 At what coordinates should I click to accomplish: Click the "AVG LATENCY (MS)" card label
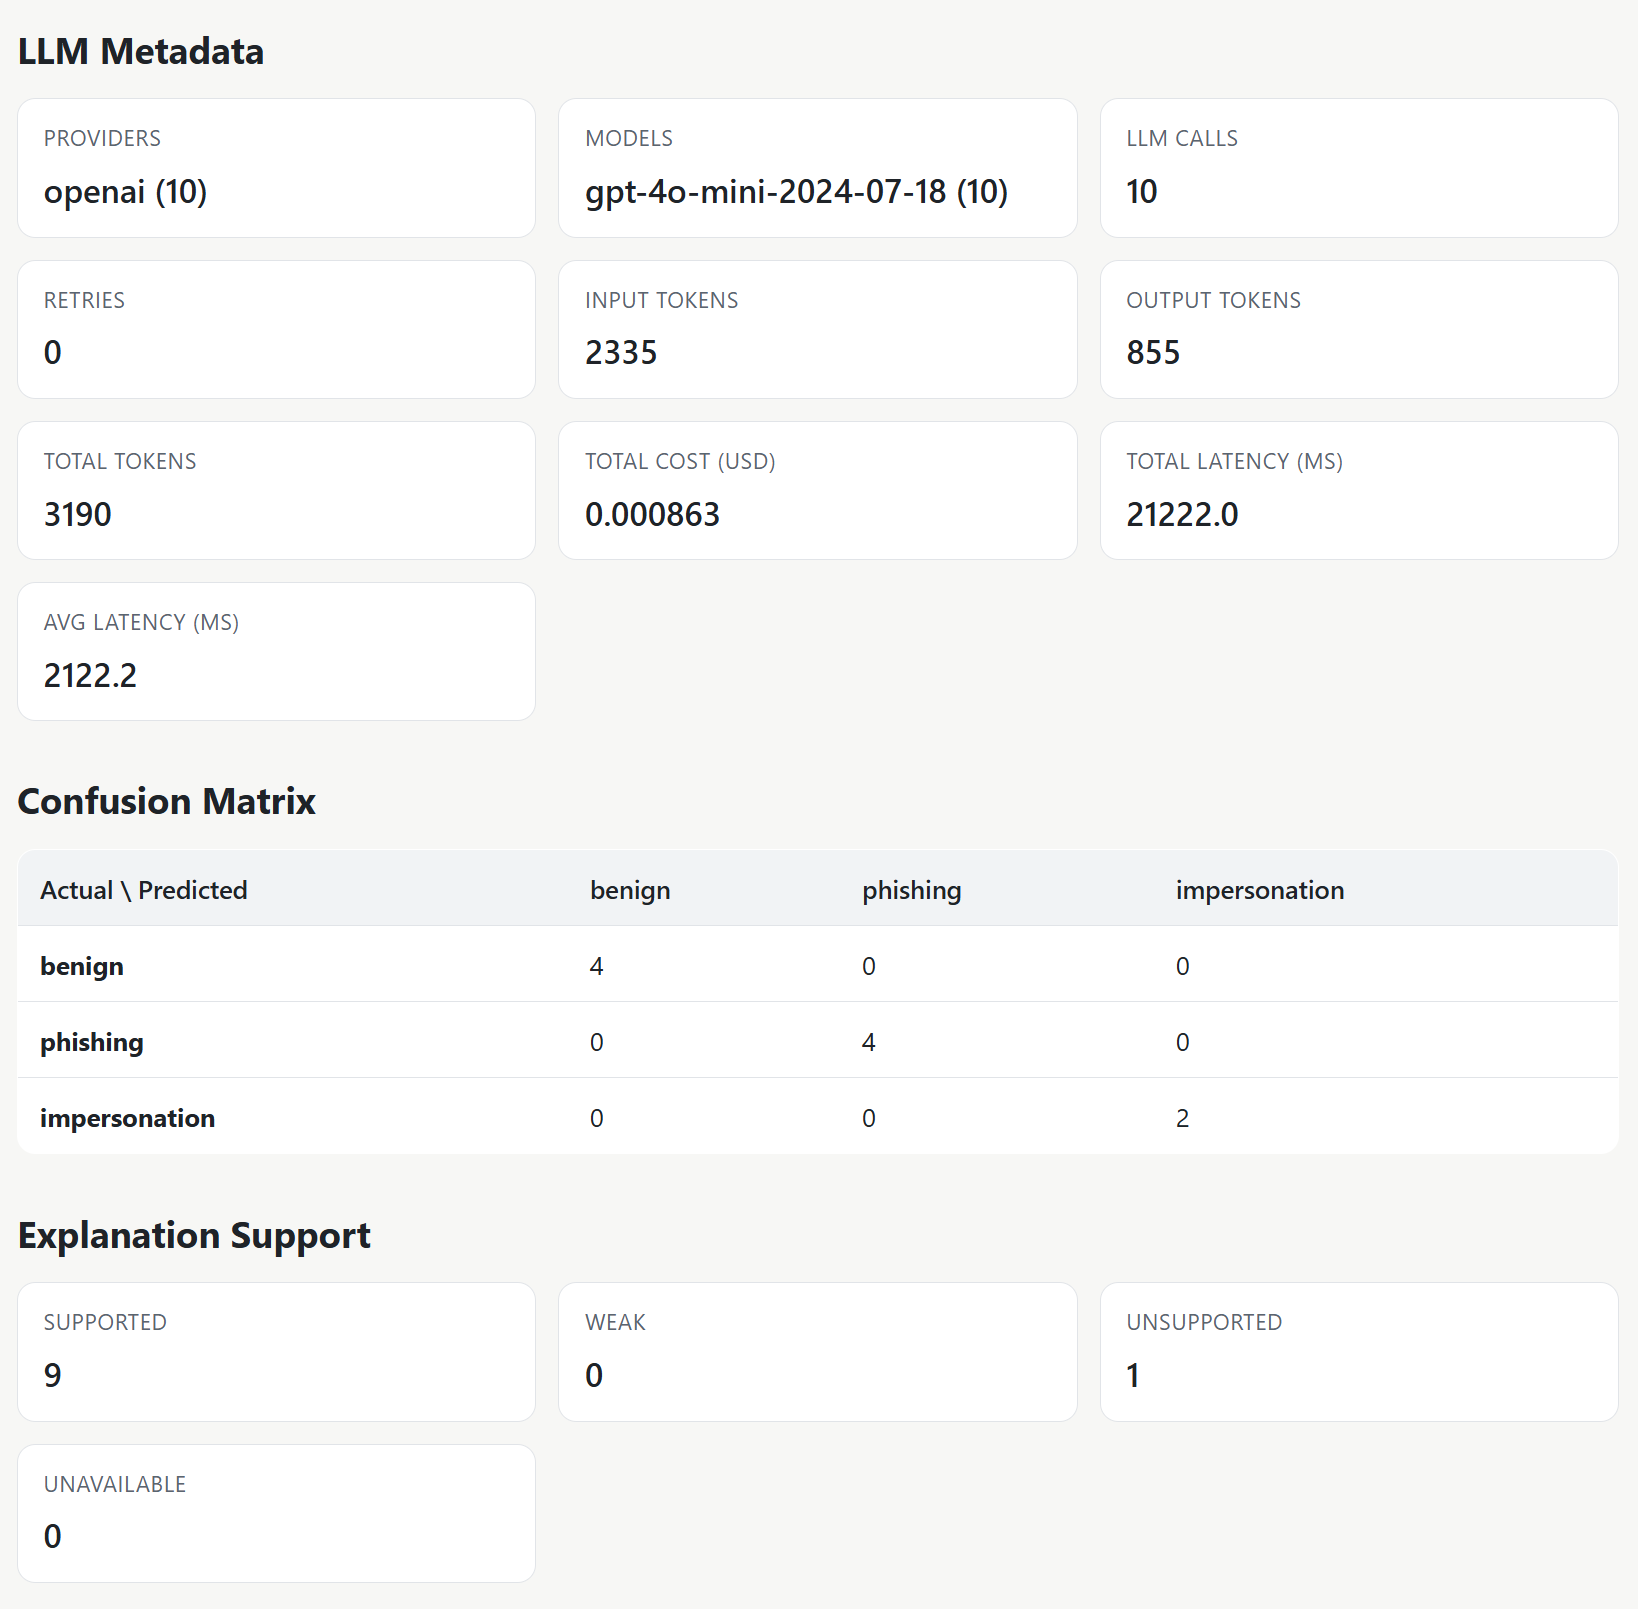point(141,622)
